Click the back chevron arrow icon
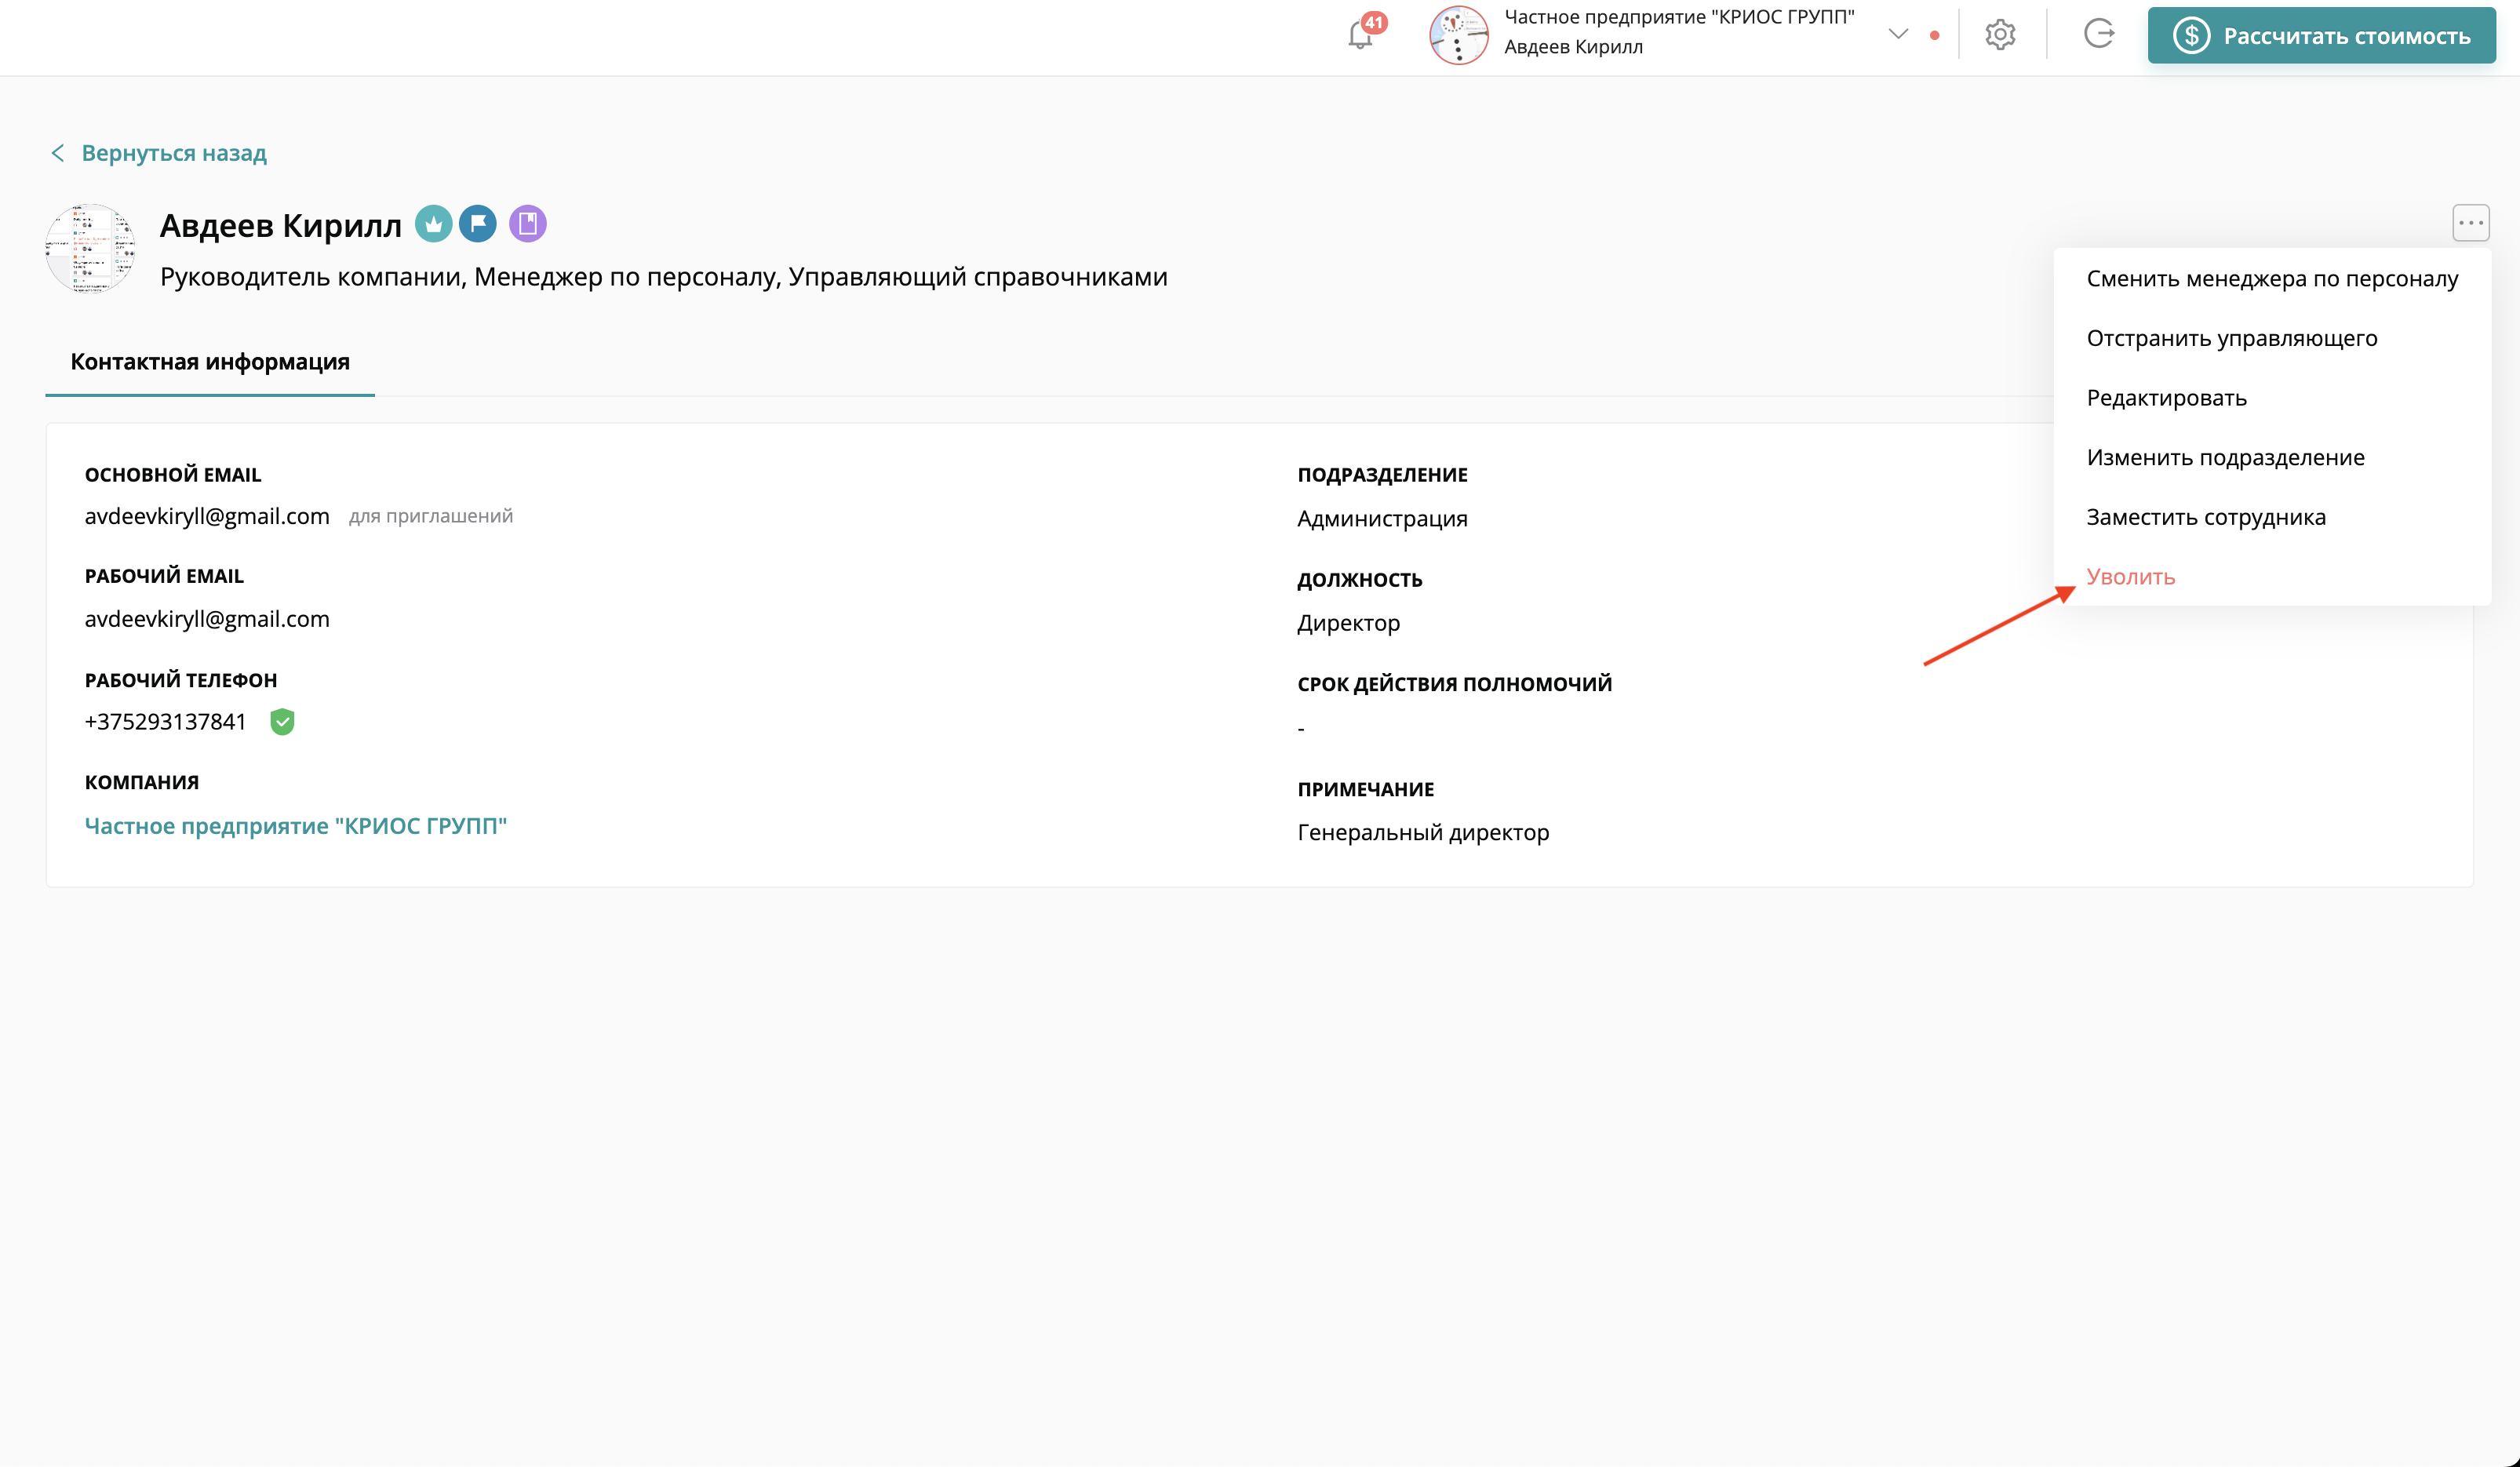2520x1467 pixels. [x=58, y=153]
